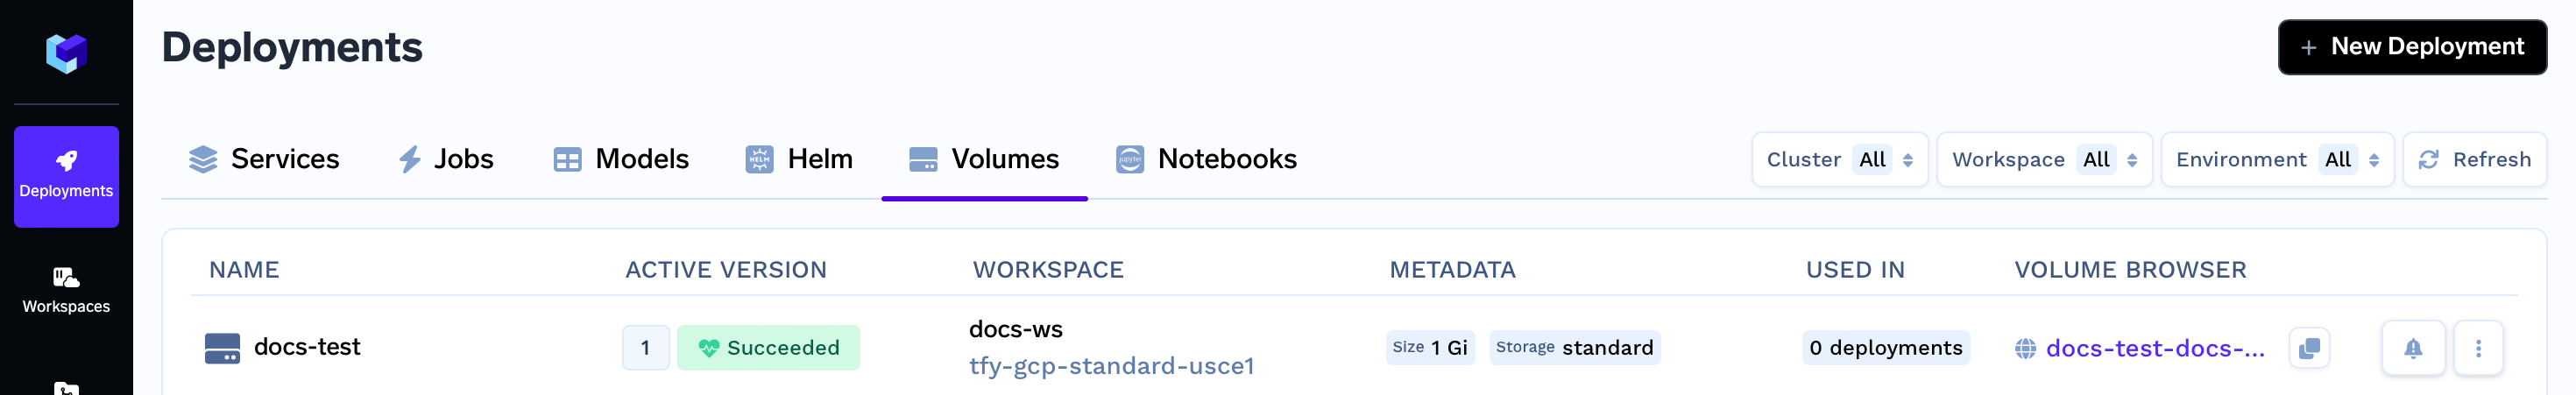Open Workspaces in the sidebar

(x=66, y=291)
